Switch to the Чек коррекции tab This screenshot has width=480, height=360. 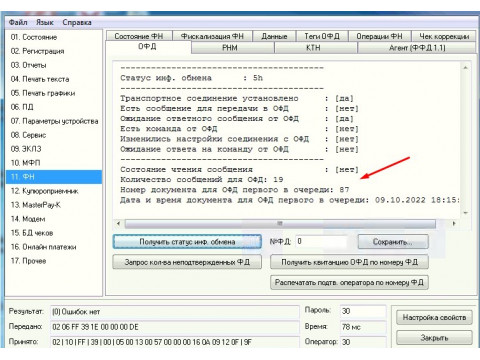pyautogui.click(x=444, y=36)
